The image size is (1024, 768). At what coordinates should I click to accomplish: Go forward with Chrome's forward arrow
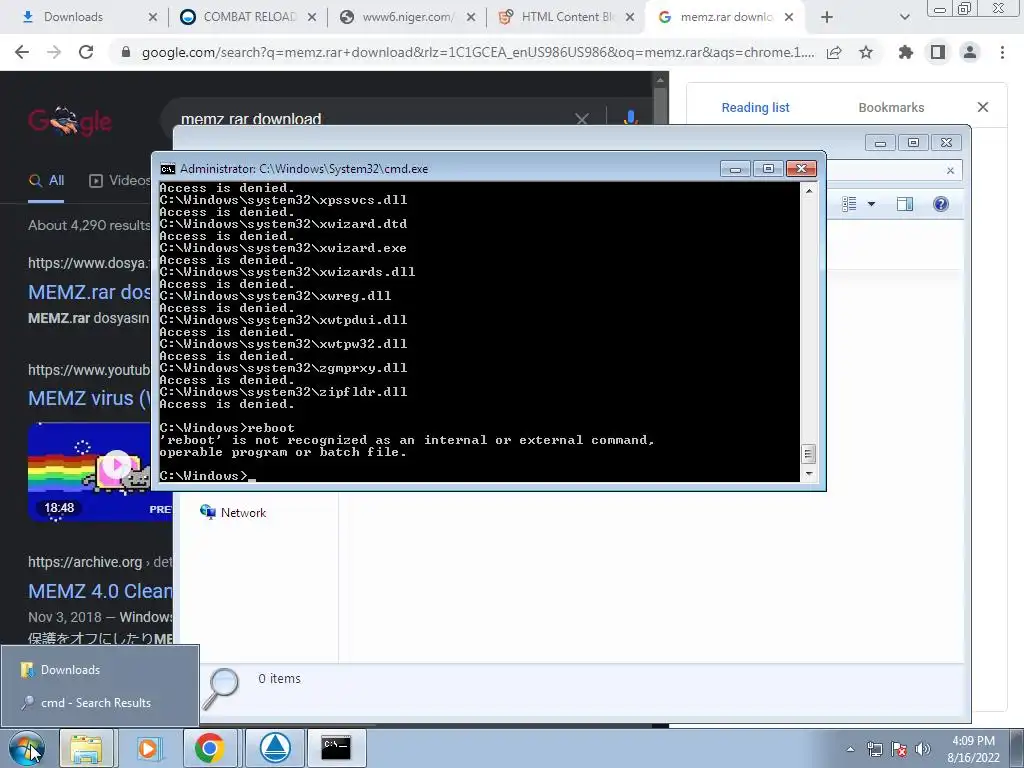[54, 52]
